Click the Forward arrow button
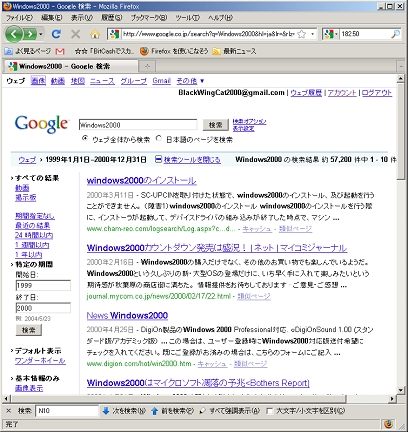The width and height of the screenshot is (408, 432). coord(30,34)
